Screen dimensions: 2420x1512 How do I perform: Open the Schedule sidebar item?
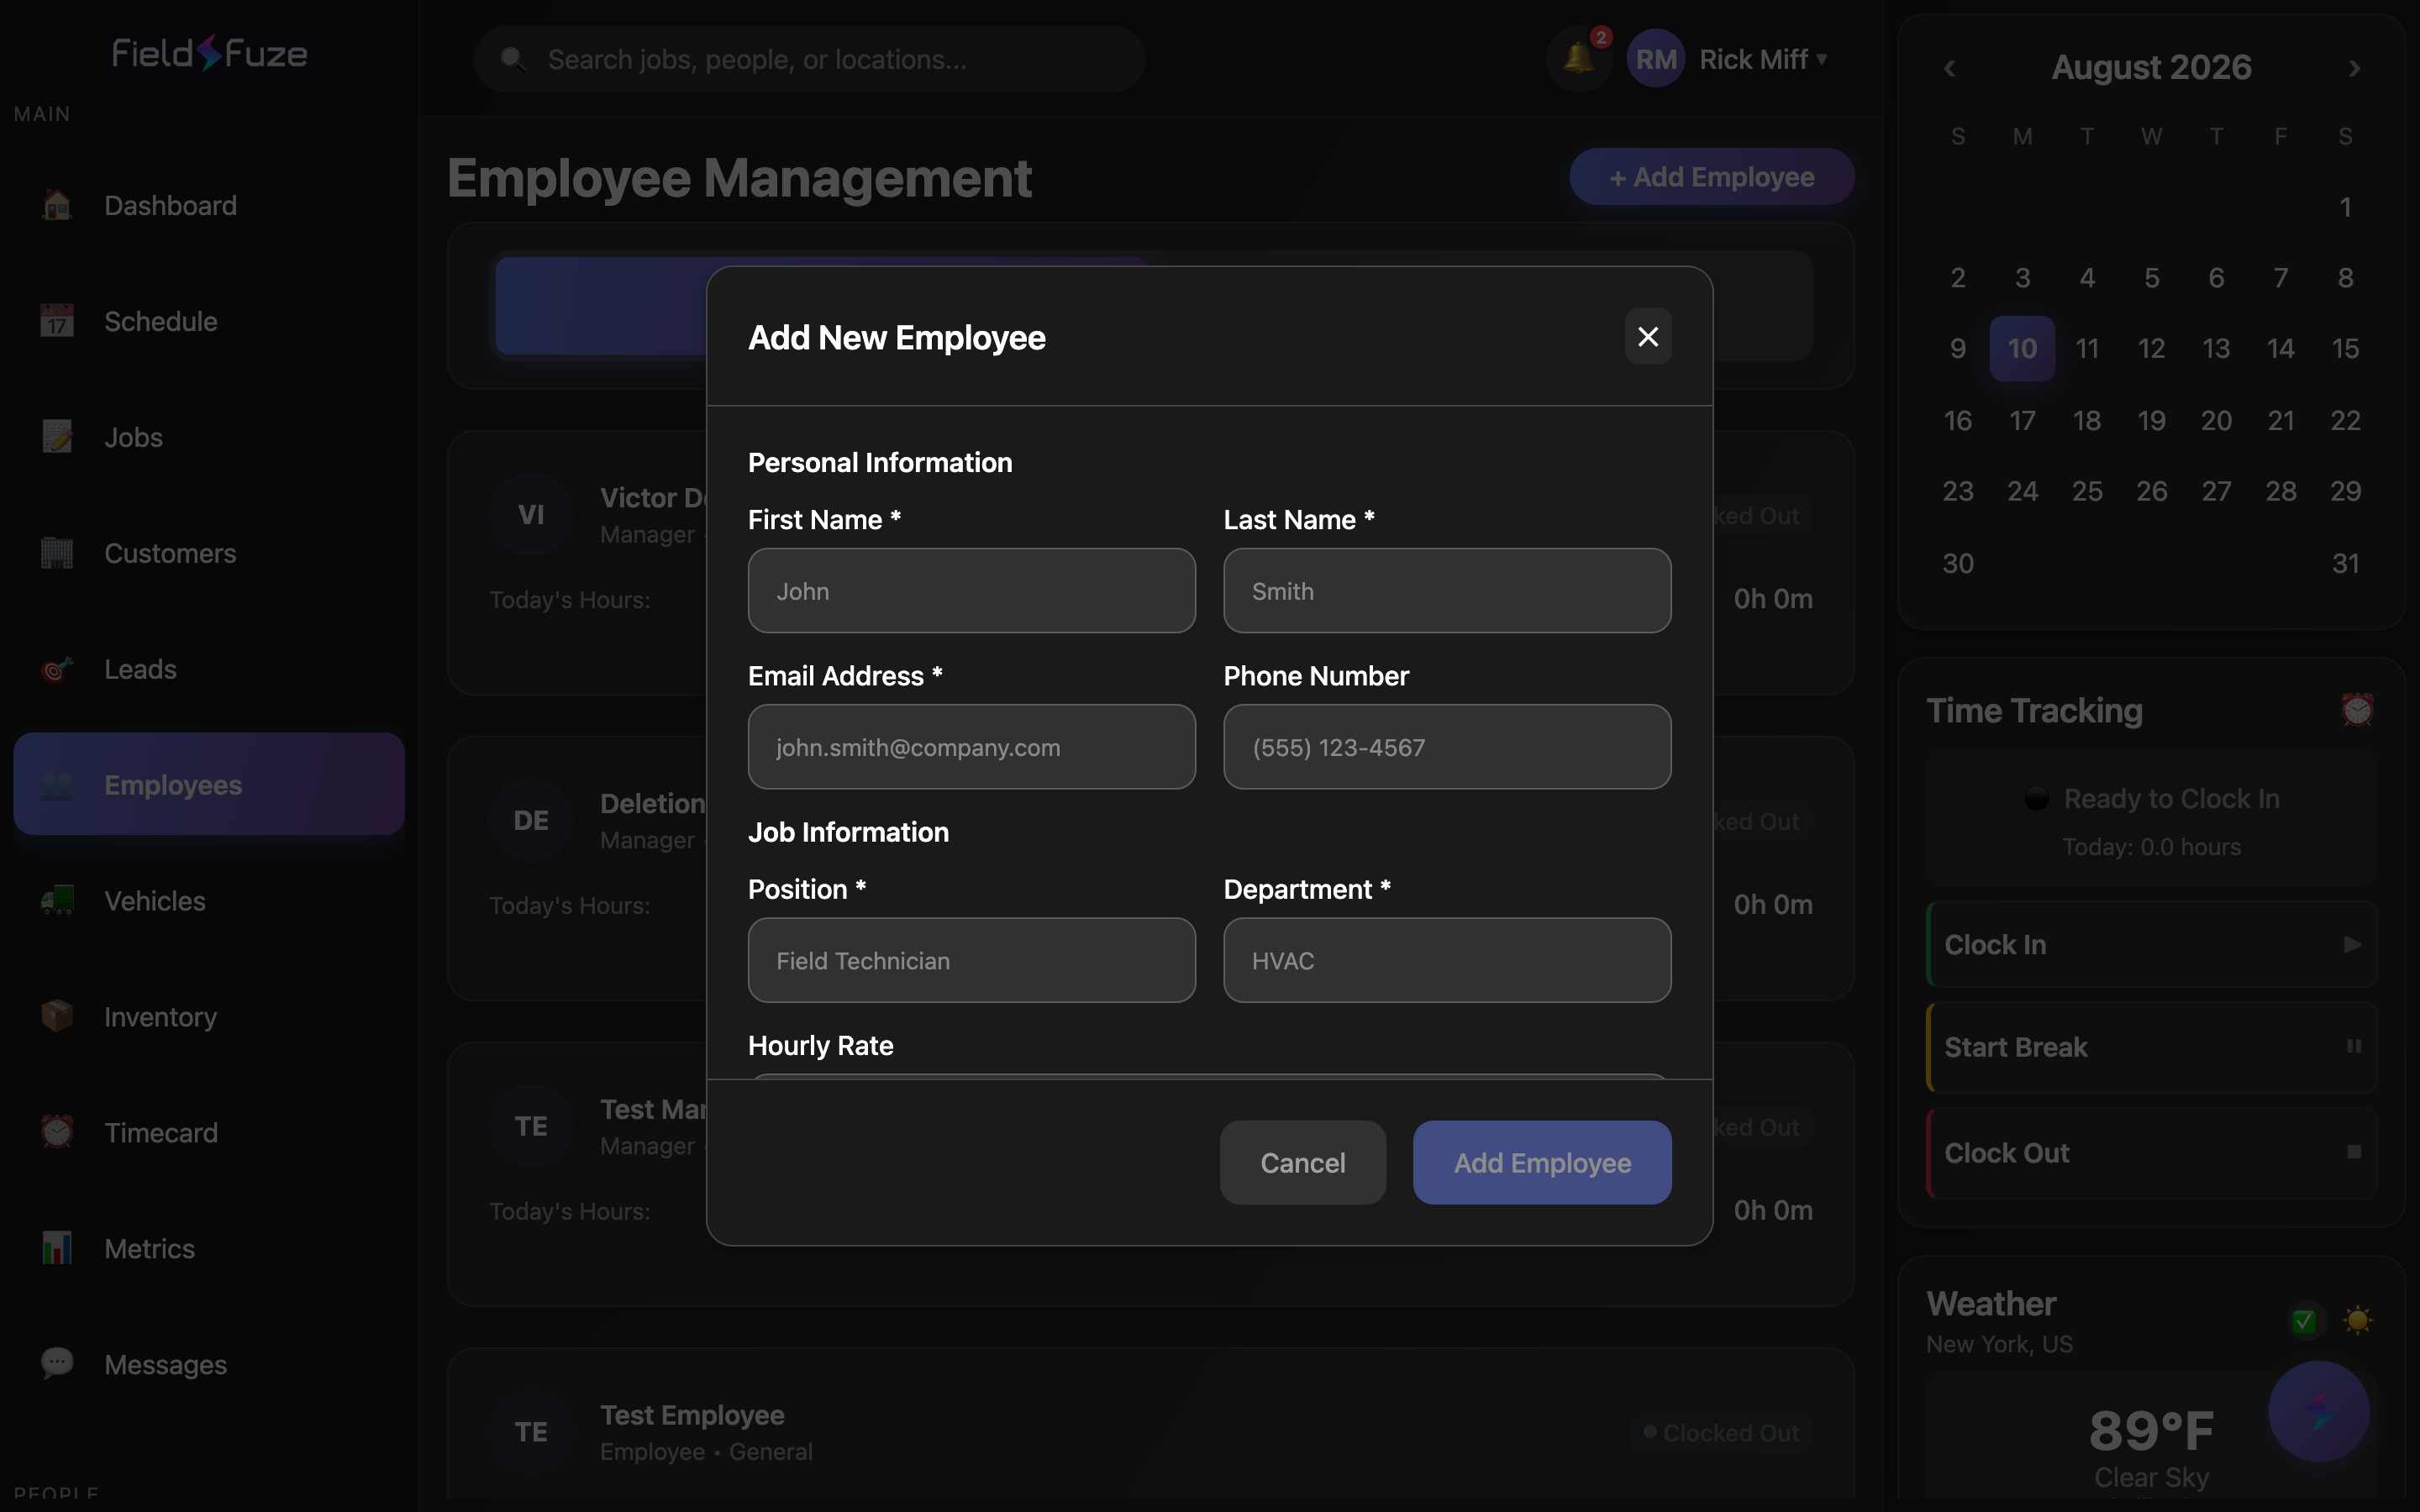pos(208,321)
